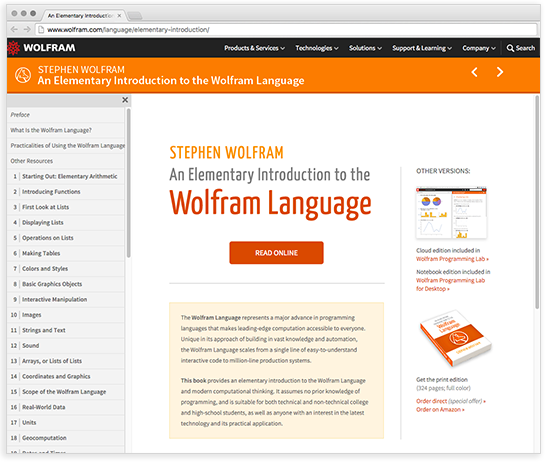The width and height of the screenshot is (545, 462).
Task: Click the orange banner book title
Action: (171, 80)
